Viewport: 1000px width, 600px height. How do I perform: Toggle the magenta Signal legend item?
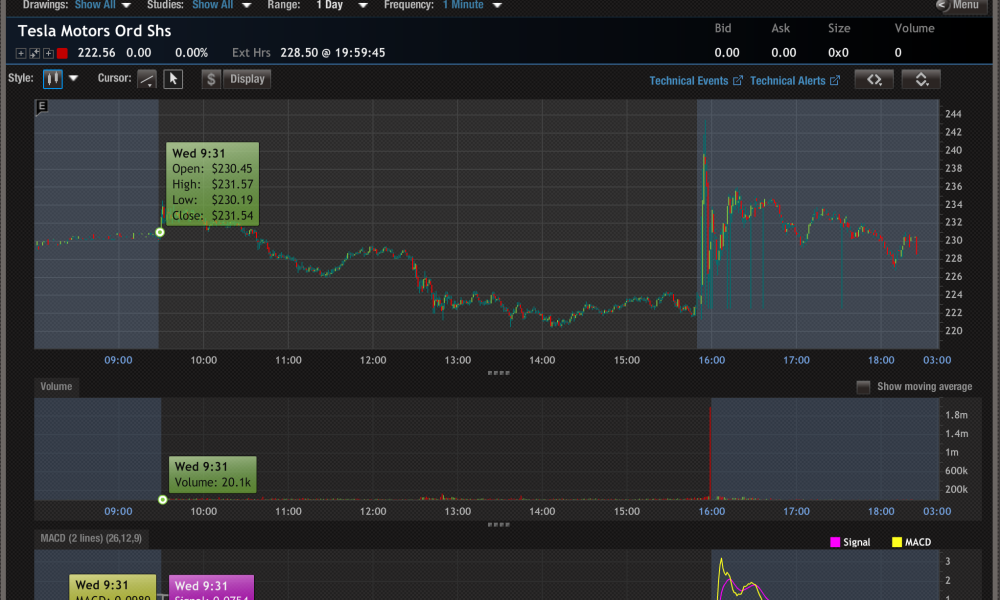click(x=850, y=542)
